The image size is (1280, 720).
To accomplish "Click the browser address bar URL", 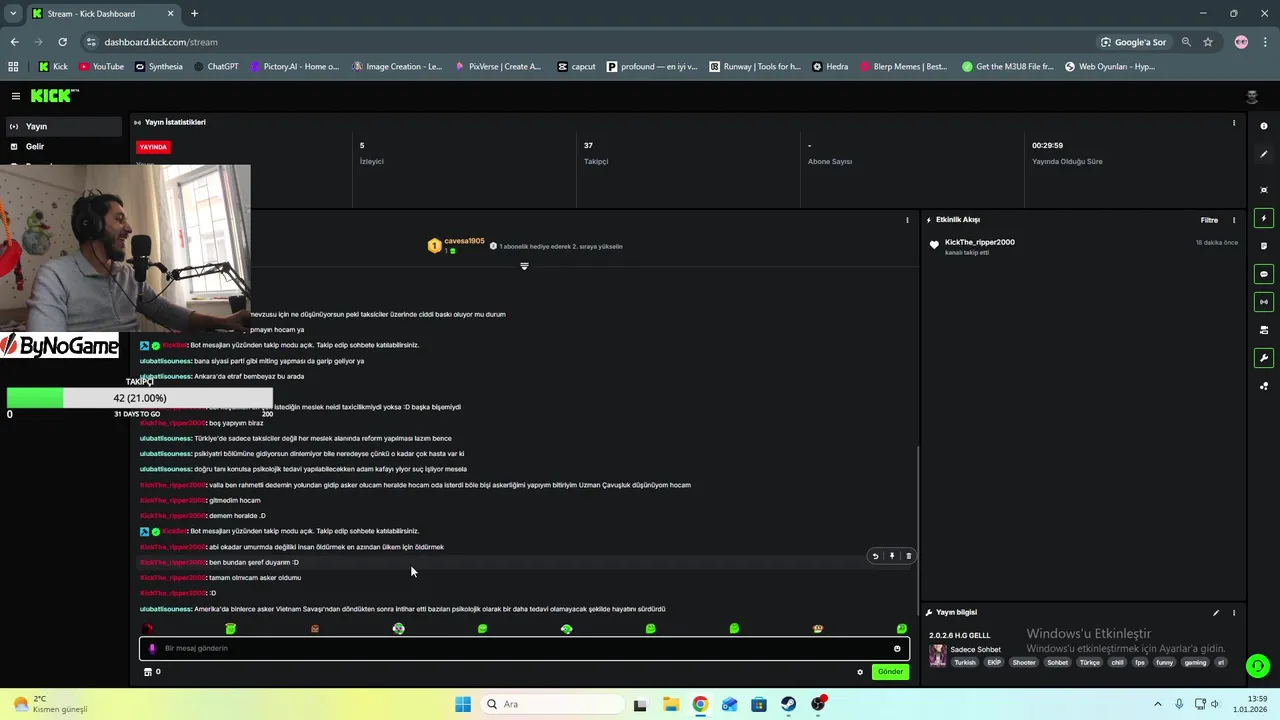I will 161,42.
